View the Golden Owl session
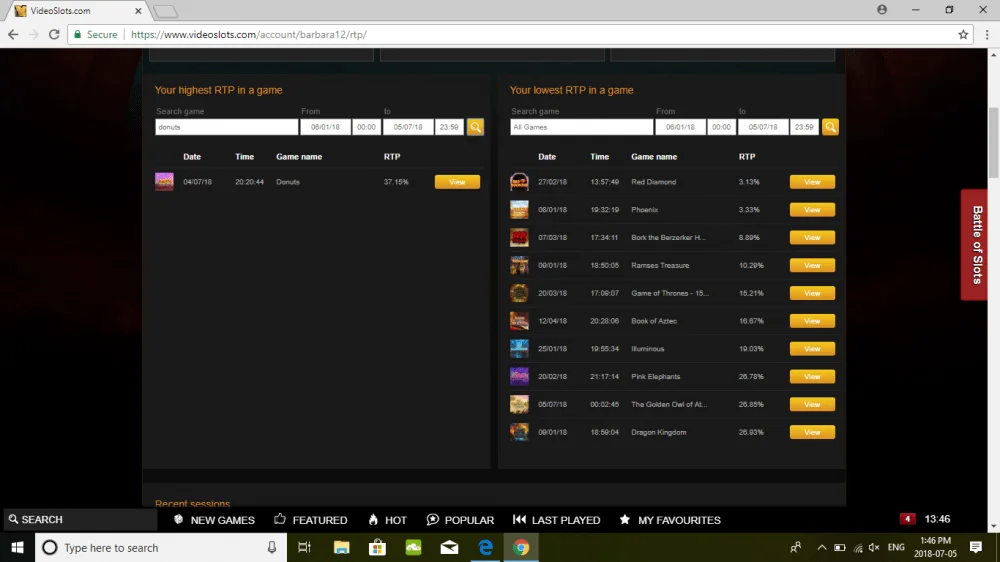Viewport: 1000px width, 562px height. pyautogui.click(x=812, y=404)
